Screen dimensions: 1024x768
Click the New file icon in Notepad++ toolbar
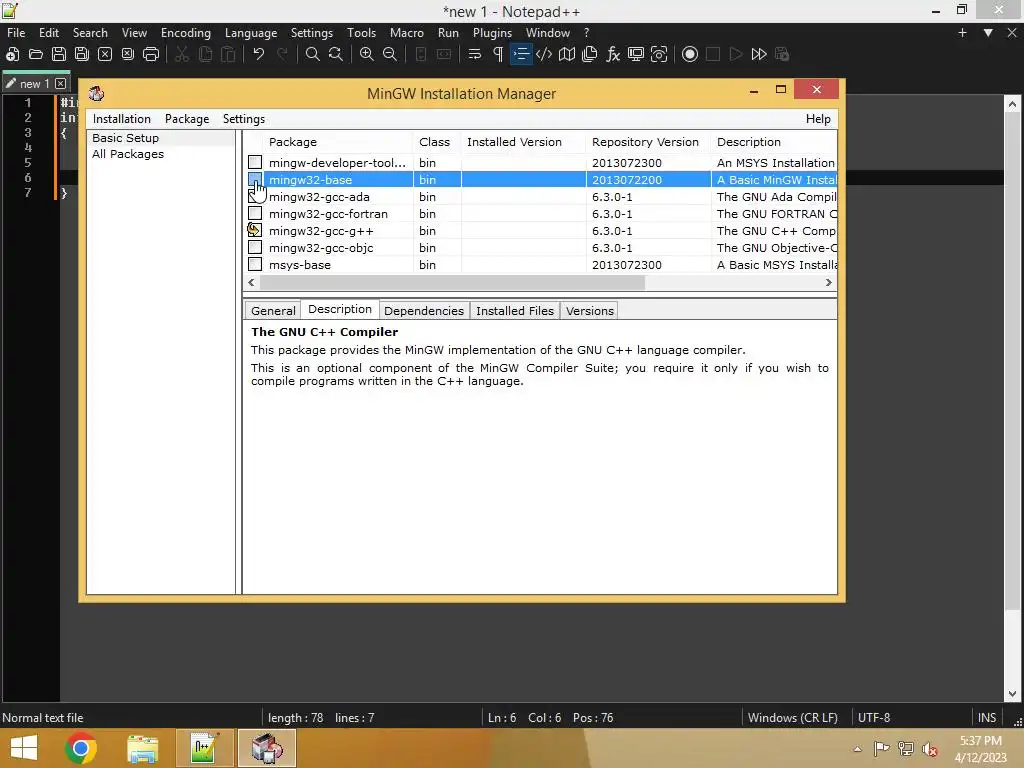(x=12, y=54)
